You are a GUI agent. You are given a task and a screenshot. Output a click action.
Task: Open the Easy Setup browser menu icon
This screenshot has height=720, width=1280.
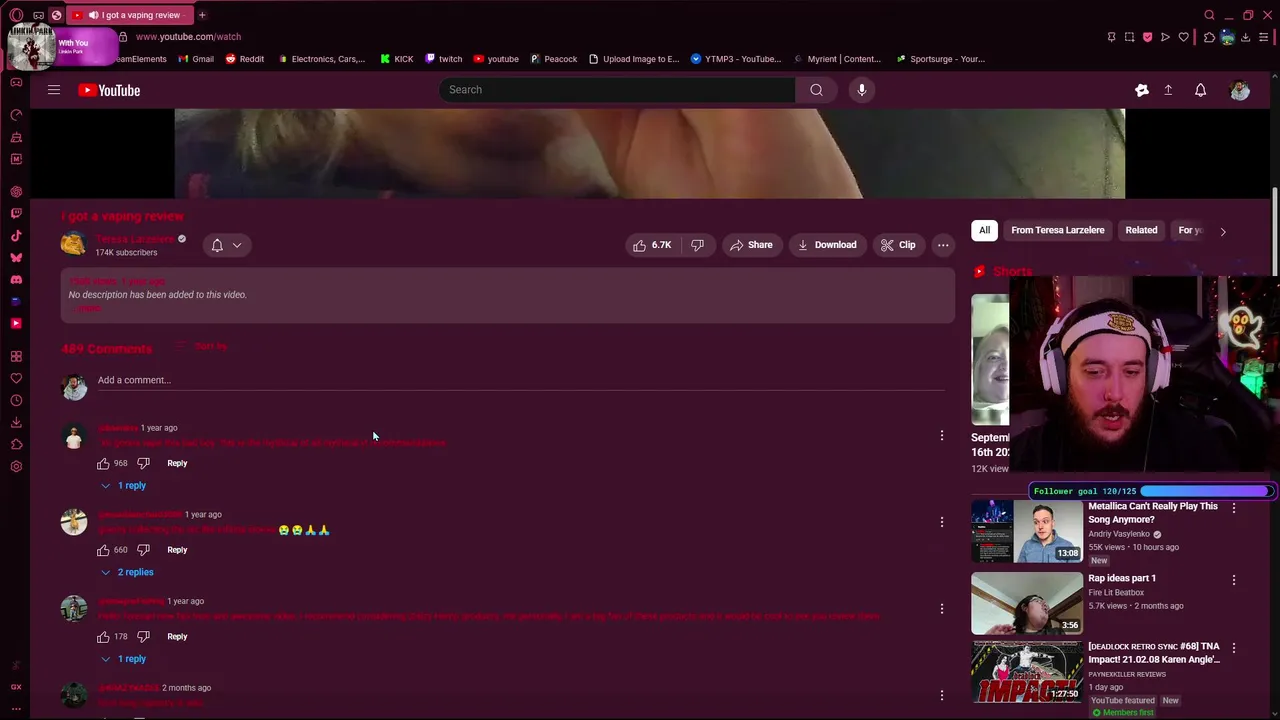[1265, 37]
